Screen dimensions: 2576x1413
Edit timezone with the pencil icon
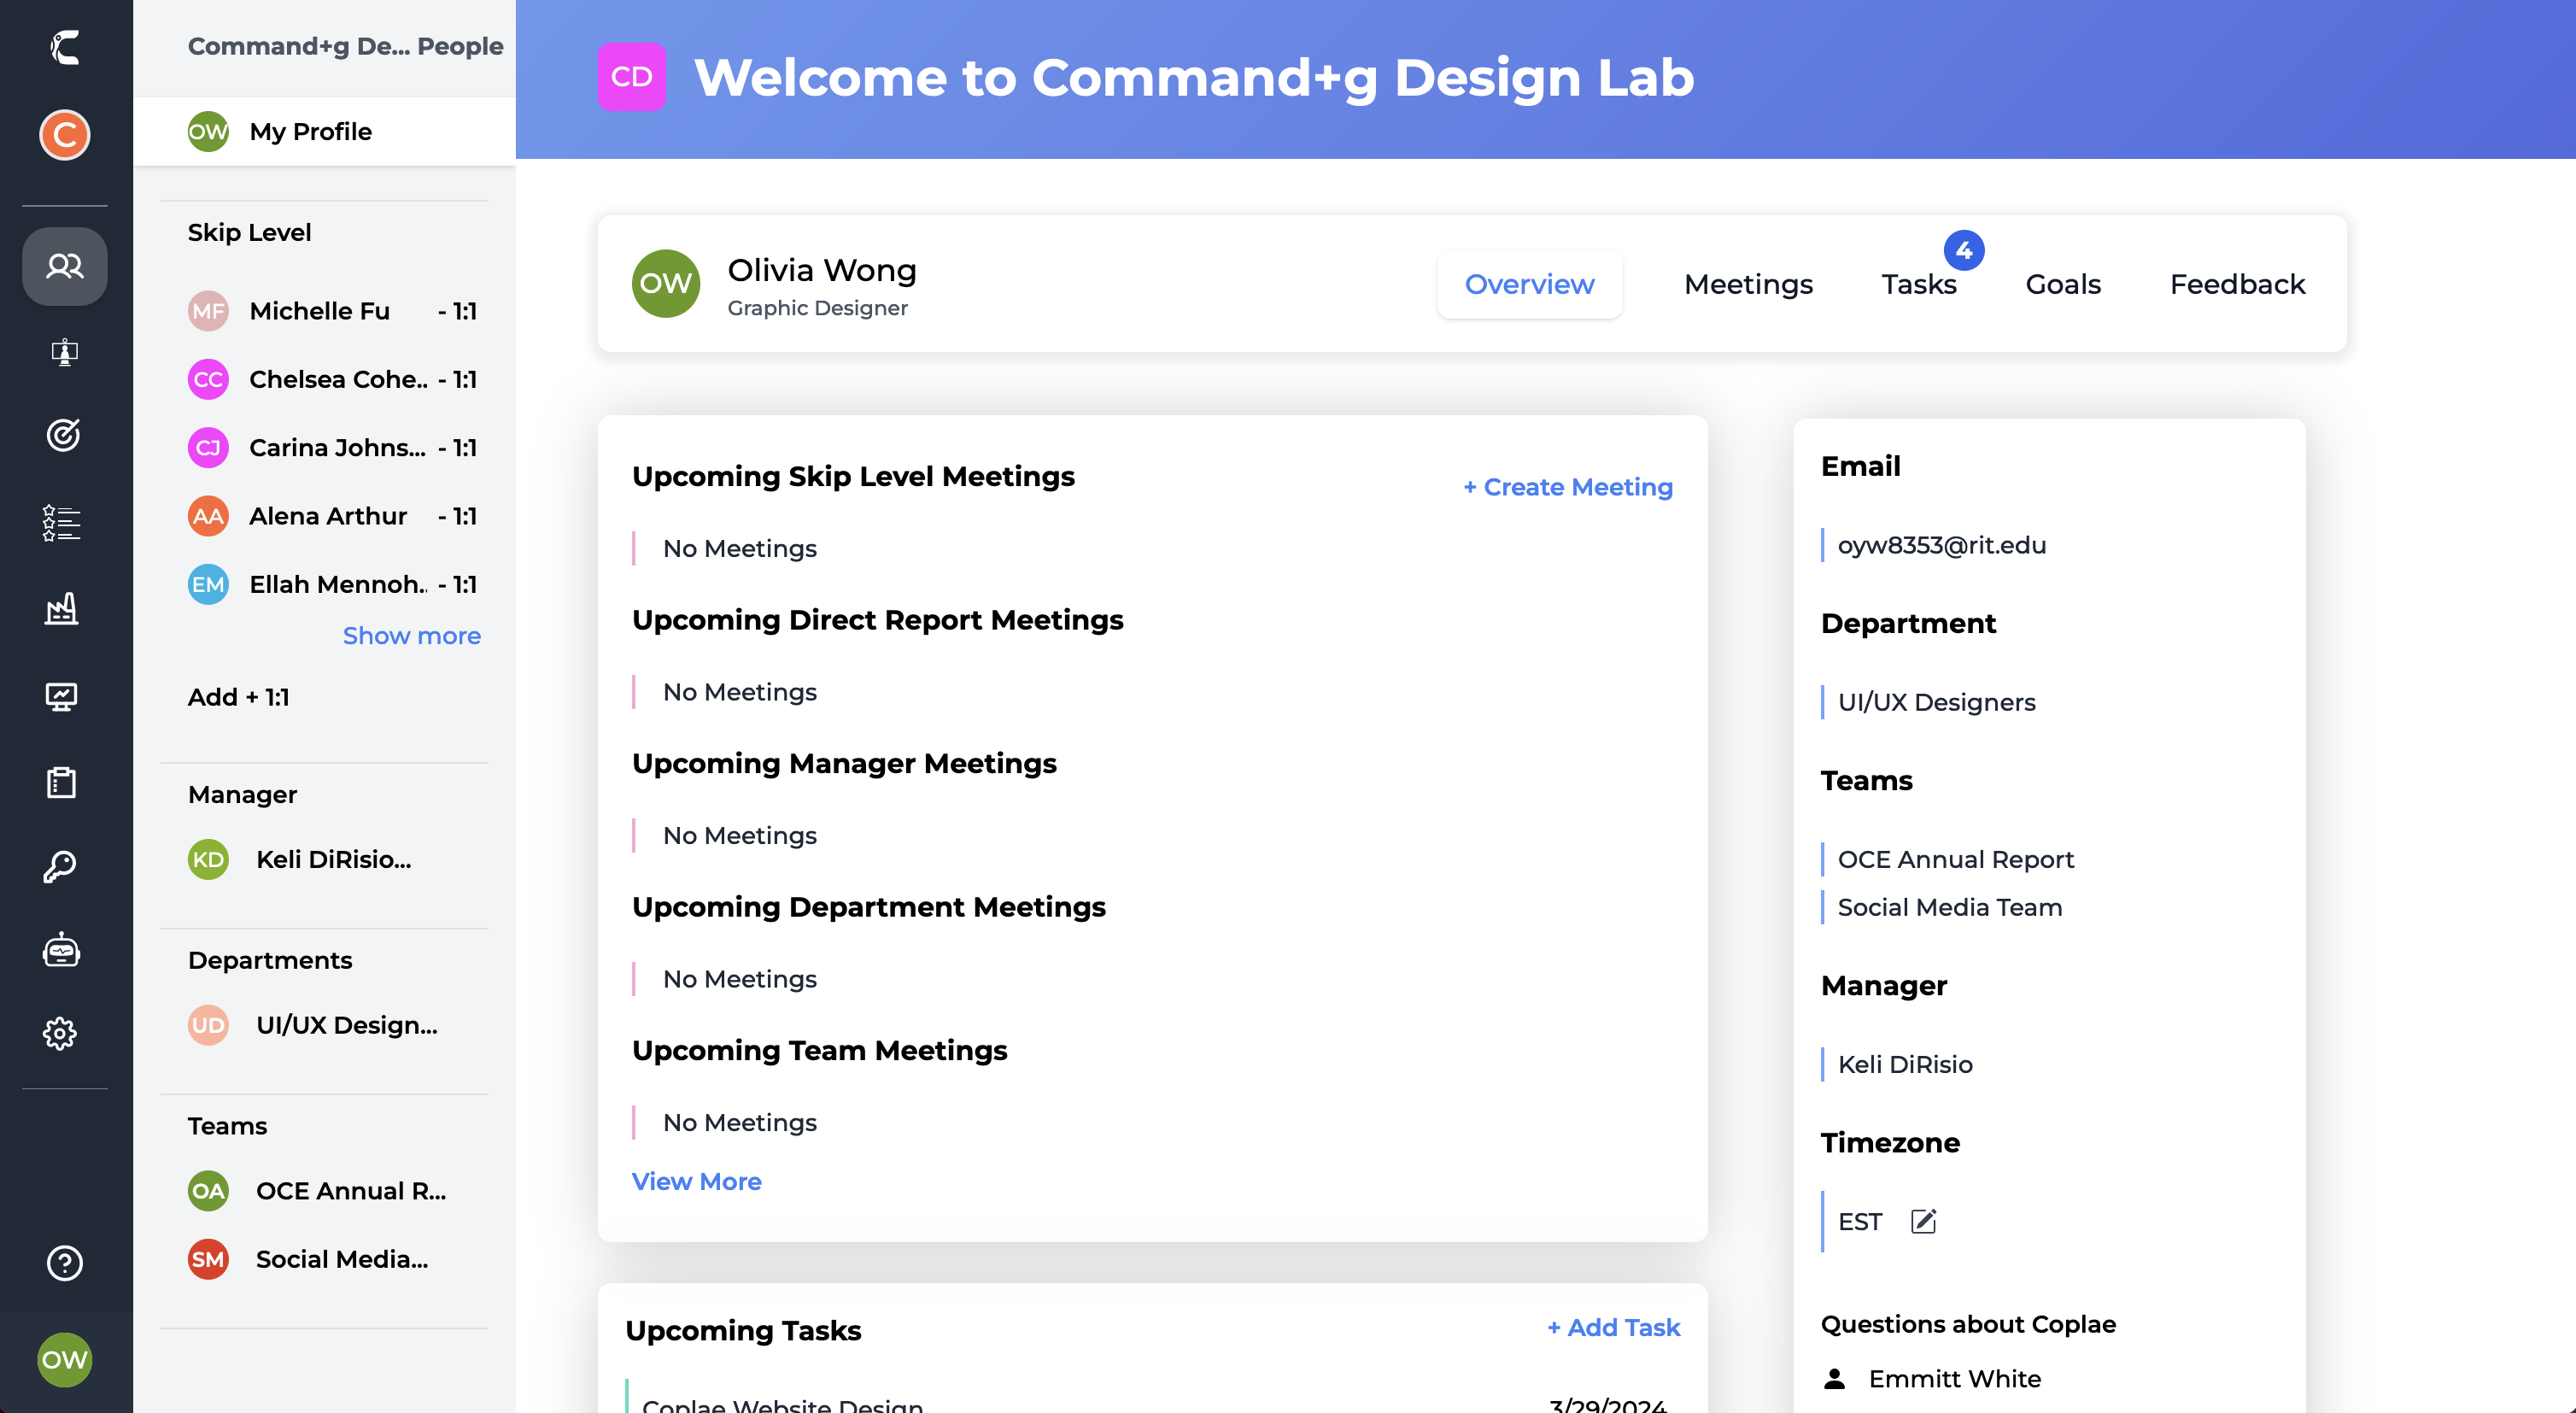[x=1923, y=1221]
